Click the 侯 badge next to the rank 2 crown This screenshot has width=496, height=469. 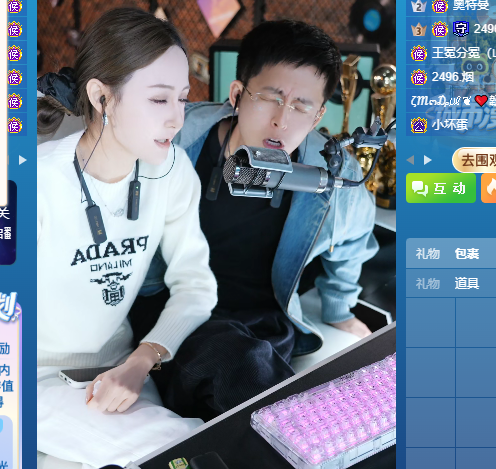click(440, 6)
